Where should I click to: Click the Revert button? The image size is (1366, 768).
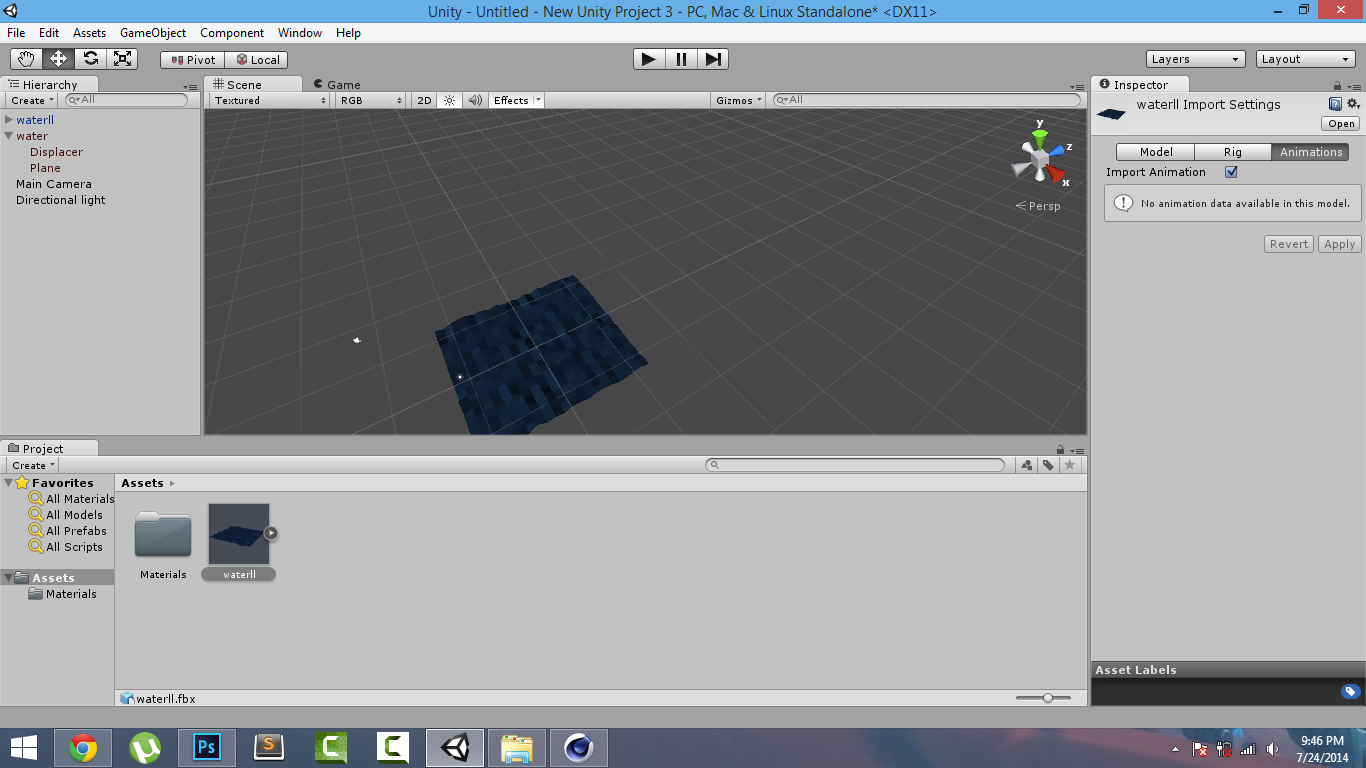pyautogui.click(x=1289, y=244)
